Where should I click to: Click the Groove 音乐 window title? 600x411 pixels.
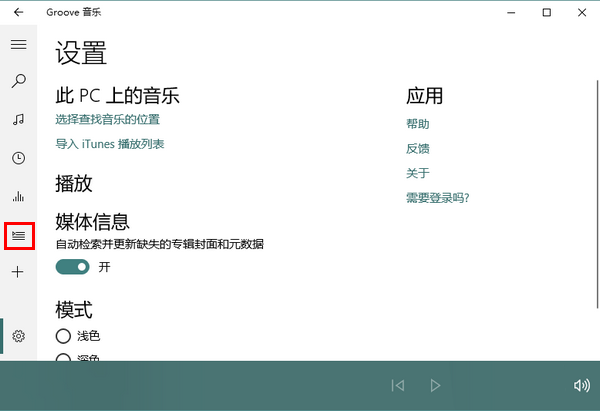[x=73, y=13]
